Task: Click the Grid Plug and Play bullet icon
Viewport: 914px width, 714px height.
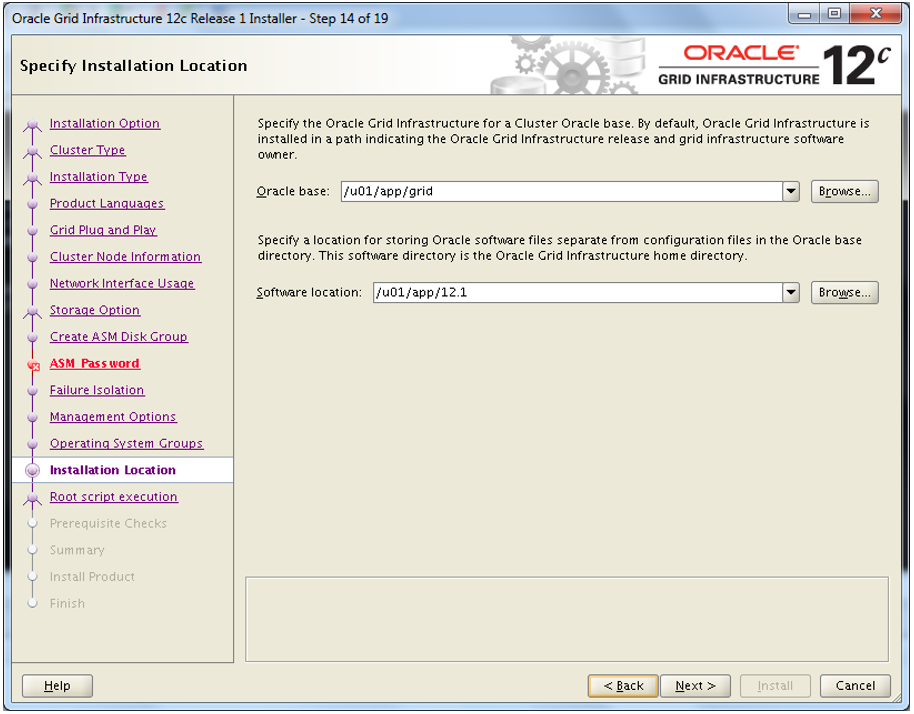Action: pyautogui.click(x=33, y=231)
